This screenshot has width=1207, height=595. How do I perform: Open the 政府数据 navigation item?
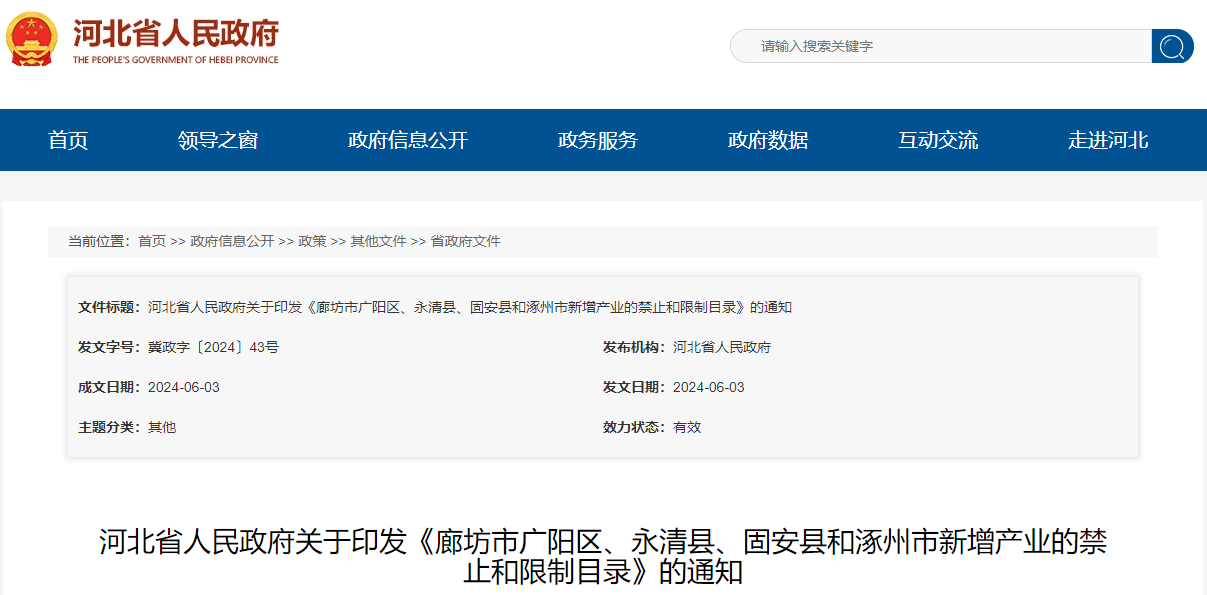coord(768,140)
